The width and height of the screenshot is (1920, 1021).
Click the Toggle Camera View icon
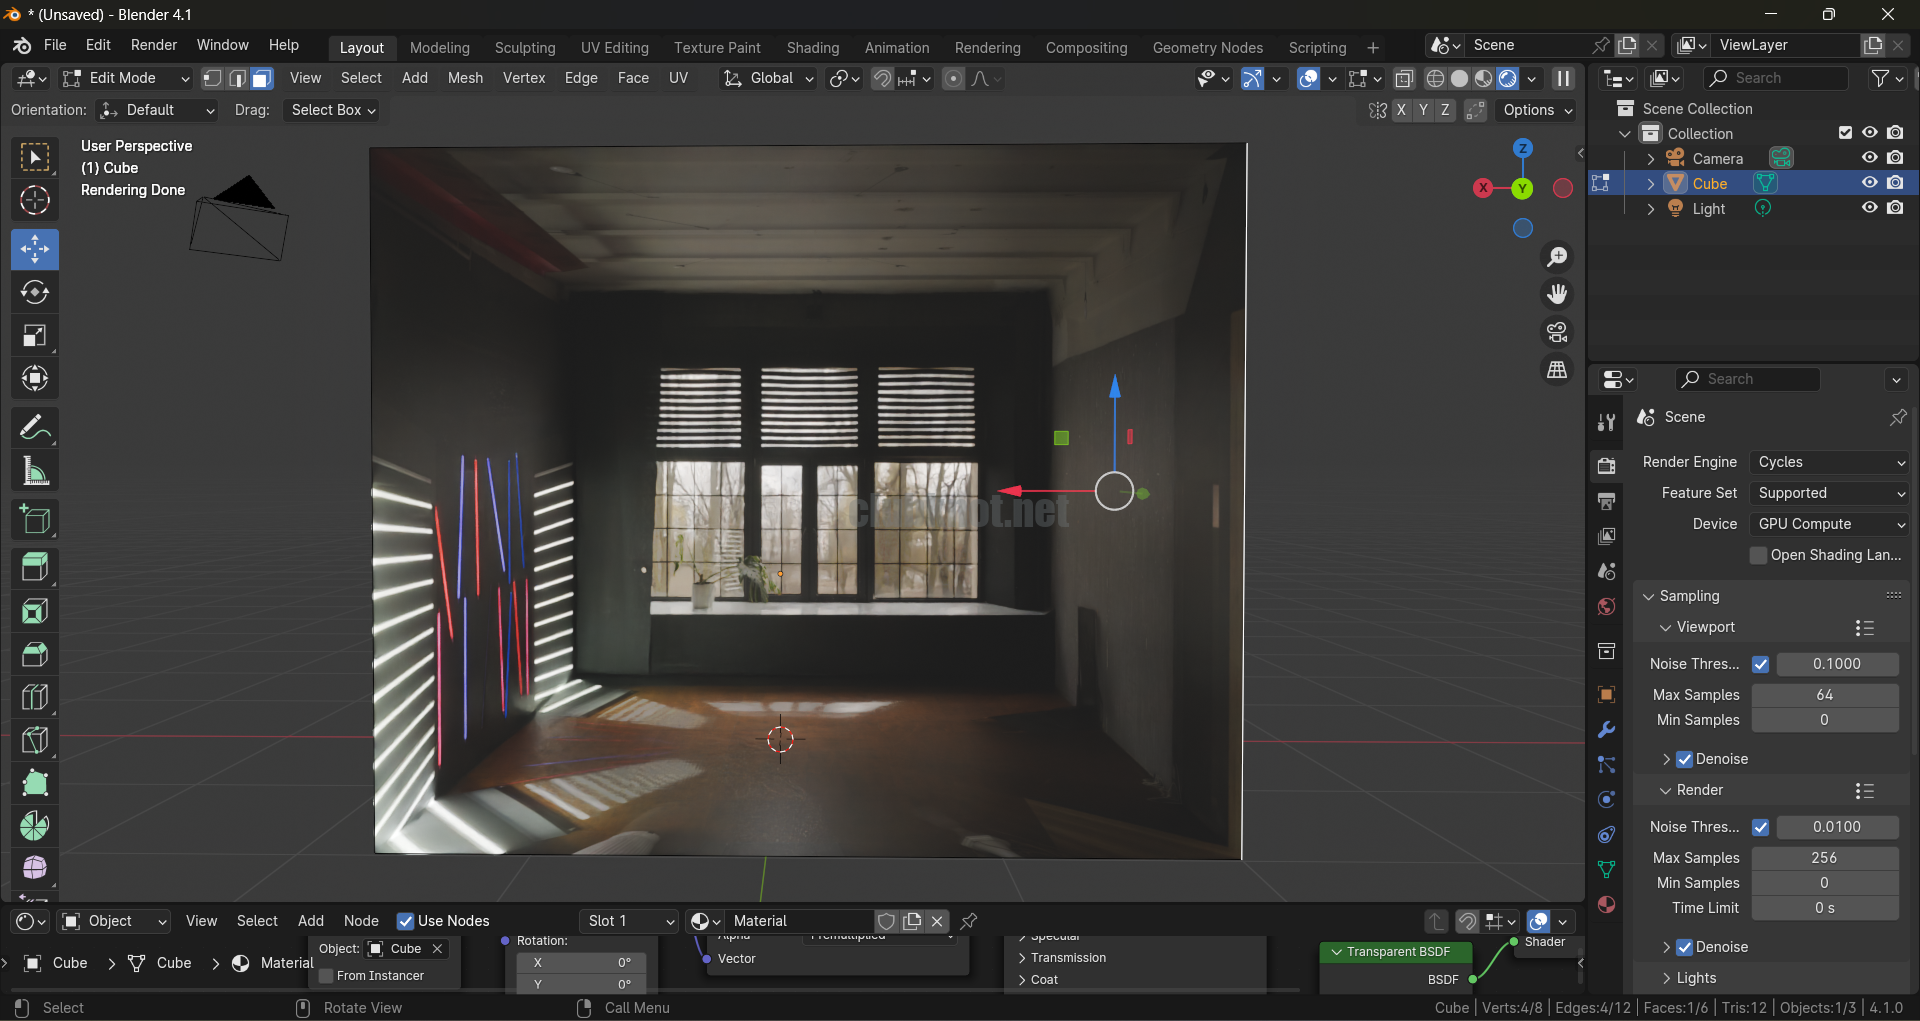(x=1557, y=332)
